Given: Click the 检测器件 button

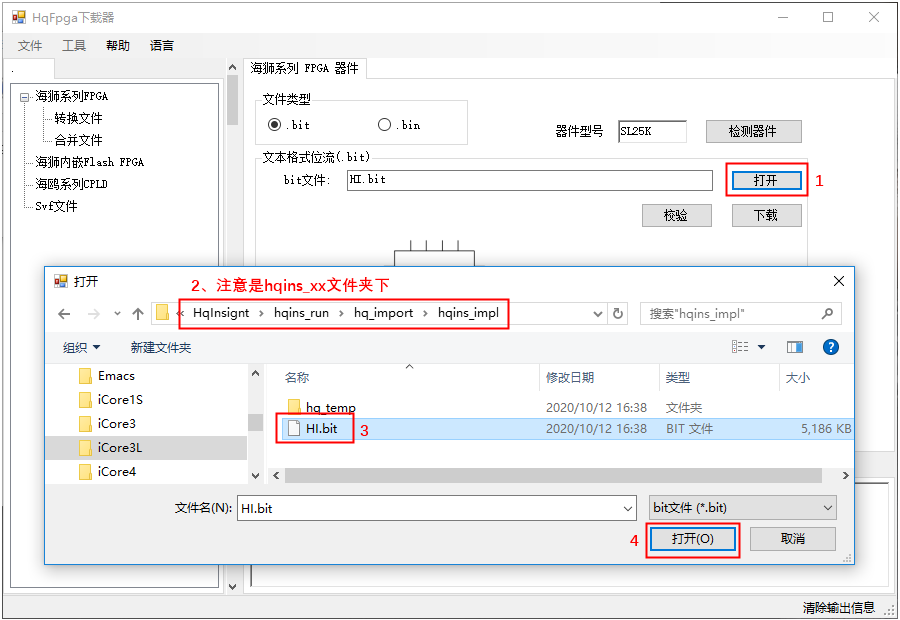Looking at the screenshot, I should (x=752, y=132).
